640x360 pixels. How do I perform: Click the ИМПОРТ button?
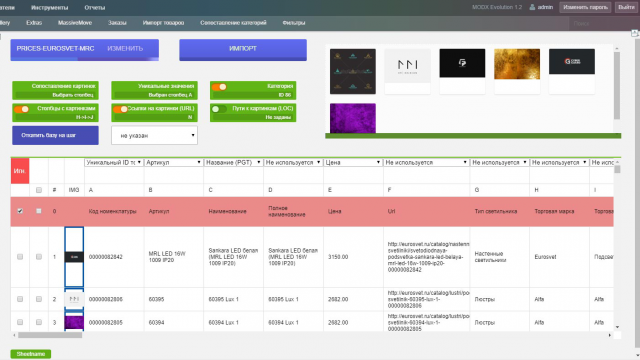(243, 50)
